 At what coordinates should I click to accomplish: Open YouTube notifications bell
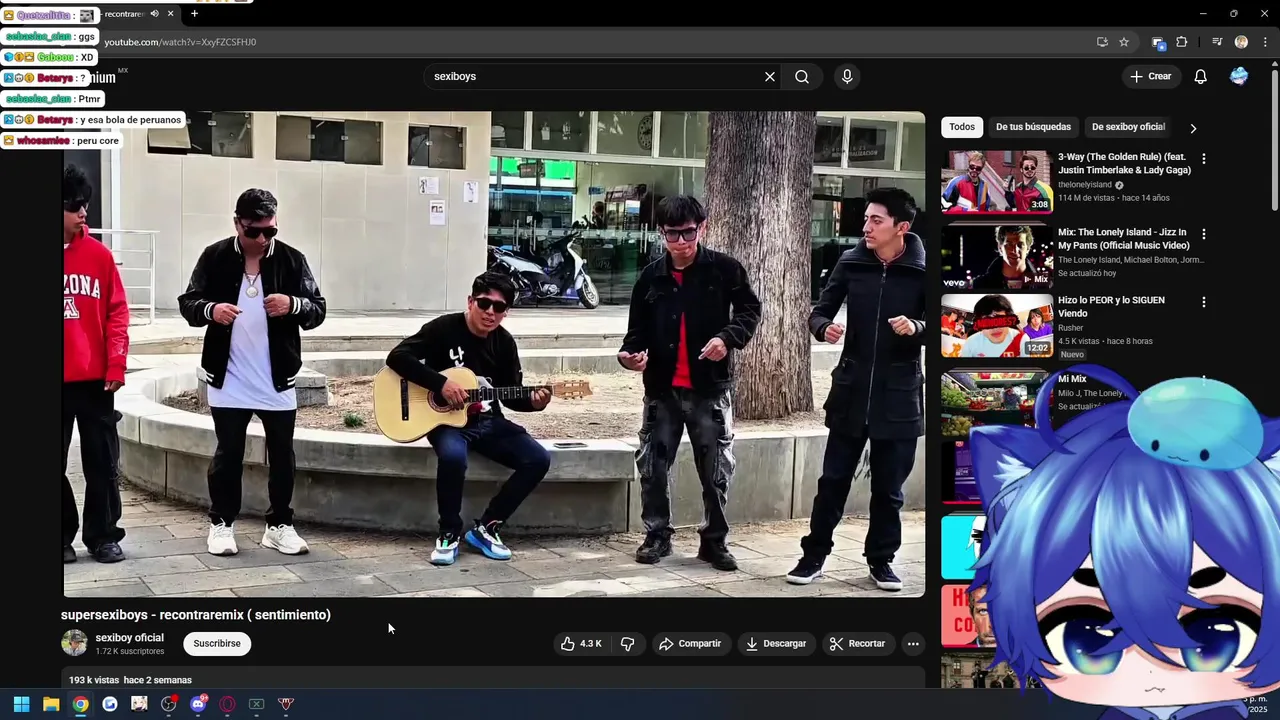[1201, 77]
